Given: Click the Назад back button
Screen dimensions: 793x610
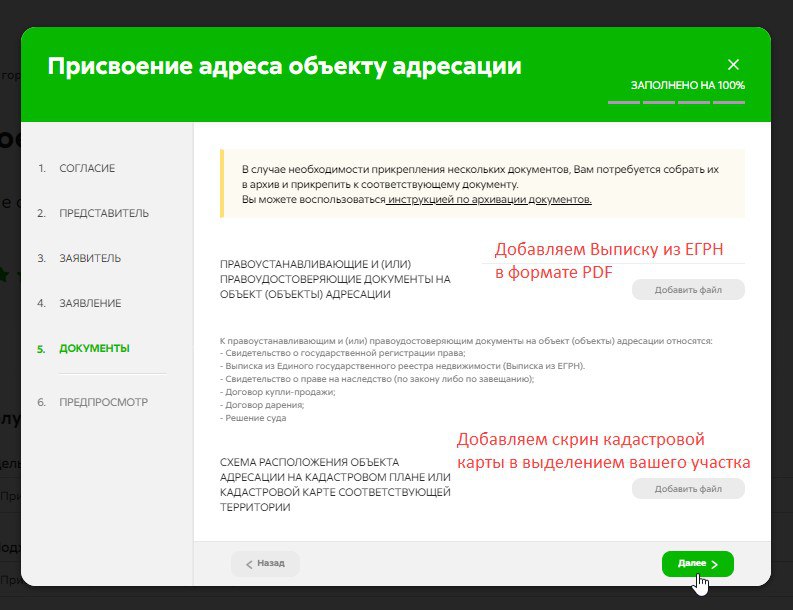Looking at the screenshot, I should (265, 563).
